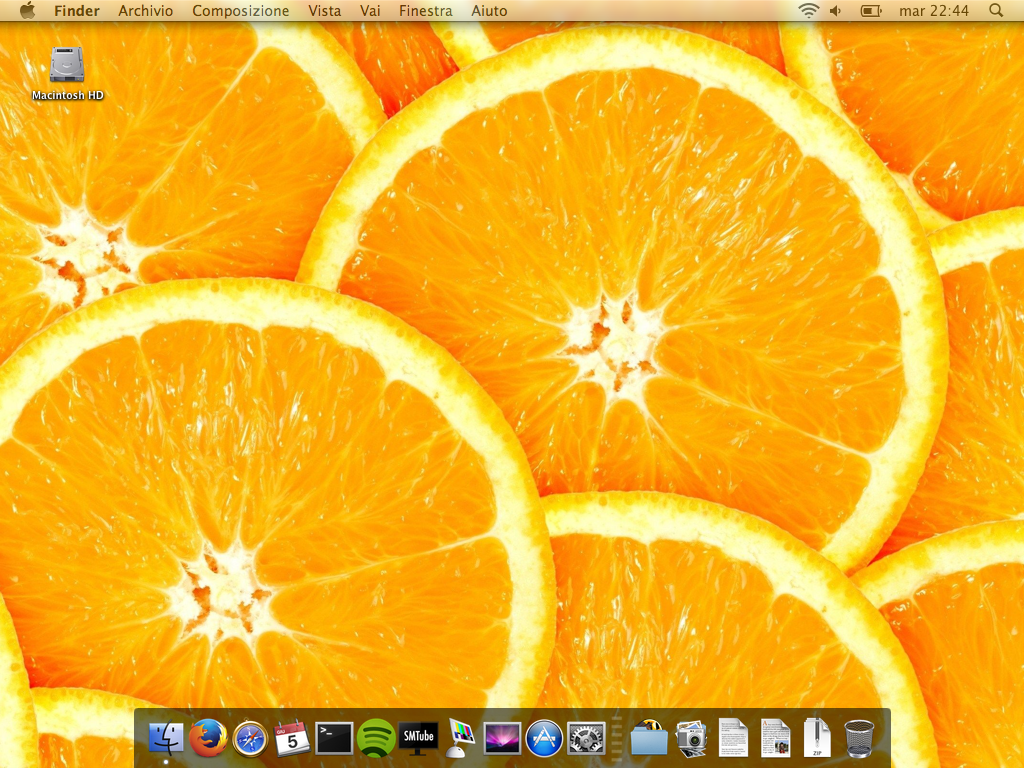Open the ZIP archive in the Dock
1024x768 pixels.
point(817,738)
